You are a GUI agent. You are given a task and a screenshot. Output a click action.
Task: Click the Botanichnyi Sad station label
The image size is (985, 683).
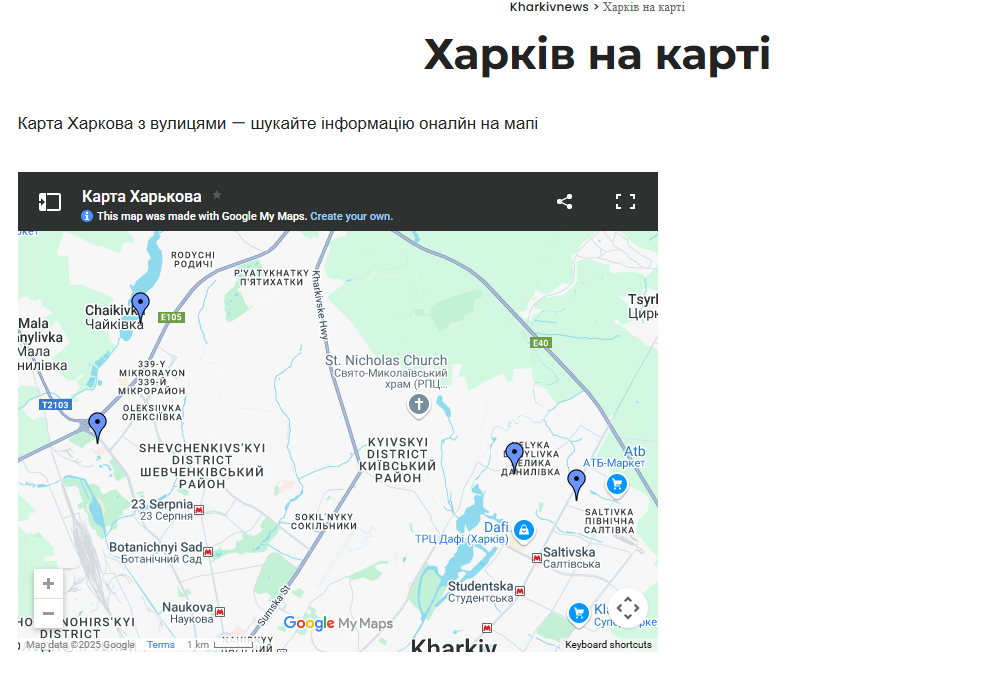point(156,553)
